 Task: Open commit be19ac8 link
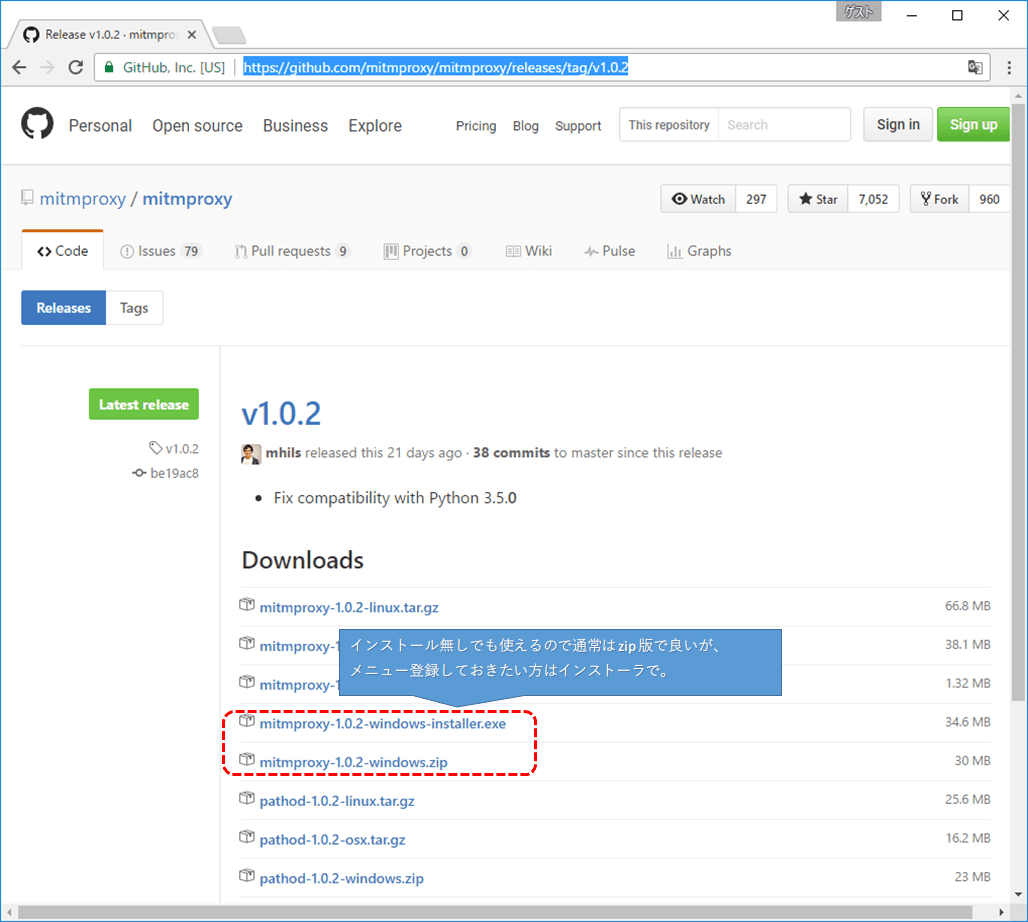point(166,473)
